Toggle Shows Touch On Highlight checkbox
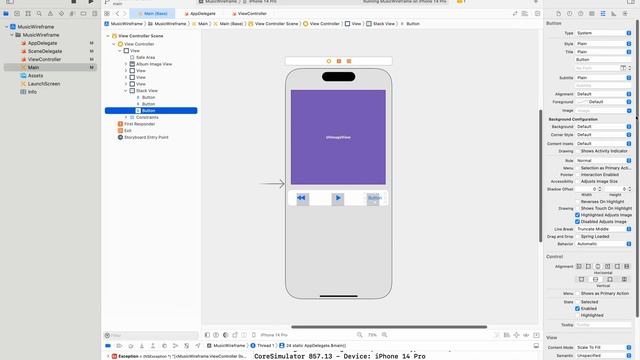This screenshot has width=640, height=360. (x=577, y=208)
